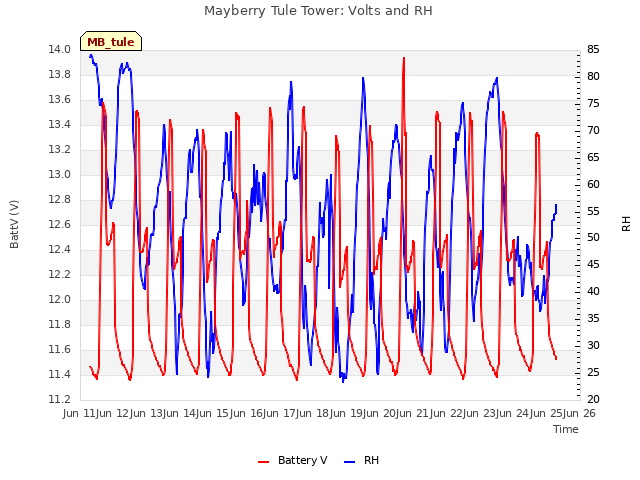The height and width of the screenshot is (480, 640).
Task: Click the chart title 'Mayberry Tule Tower: Volts and RH'
Action: (x=318, y=11)
